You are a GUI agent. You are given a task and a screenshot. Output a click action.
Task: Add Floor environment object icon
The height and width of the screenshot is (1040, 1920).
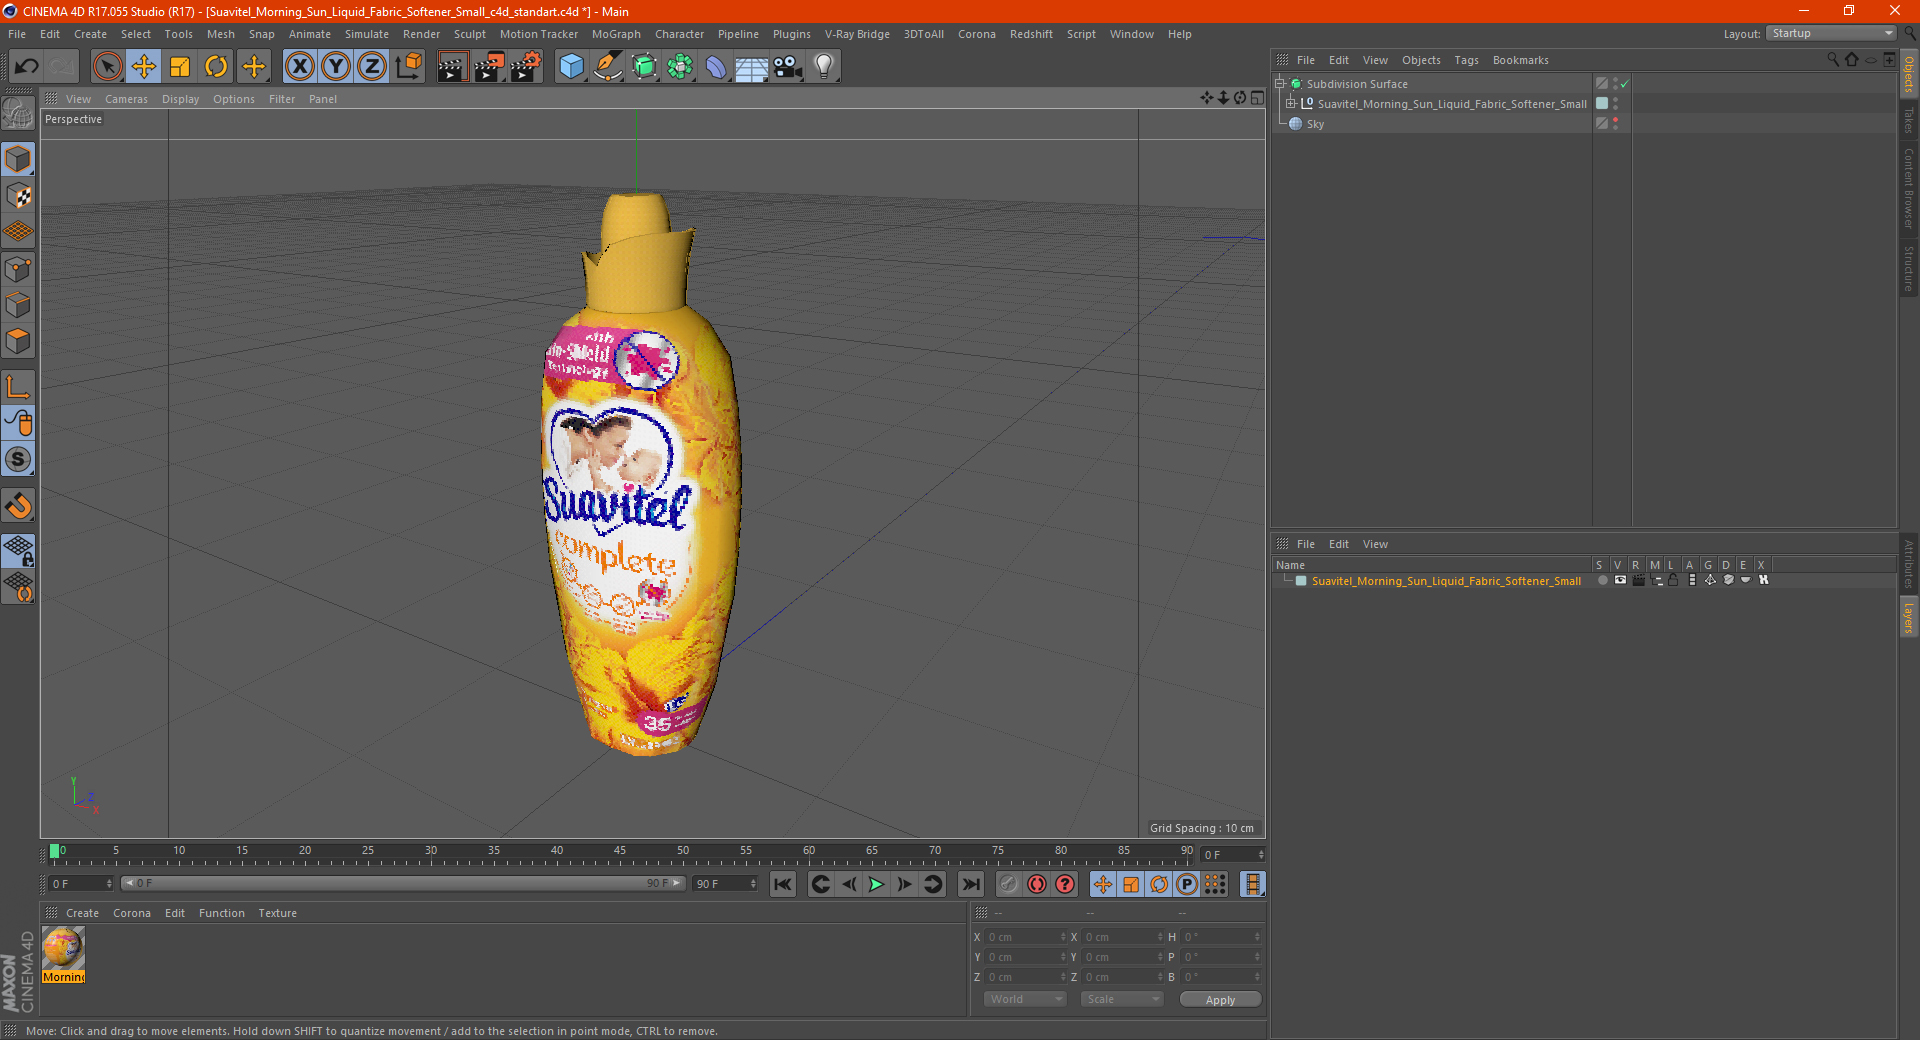752,67
